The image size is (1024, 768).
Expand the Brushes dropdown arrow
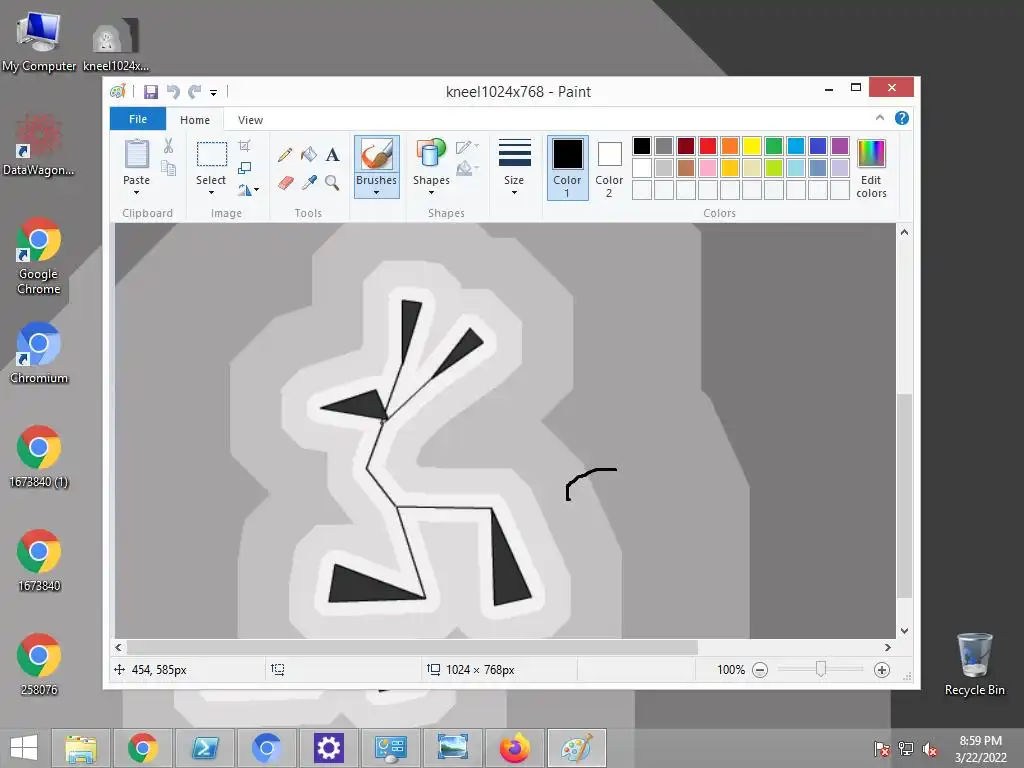[x=376, y=193]
